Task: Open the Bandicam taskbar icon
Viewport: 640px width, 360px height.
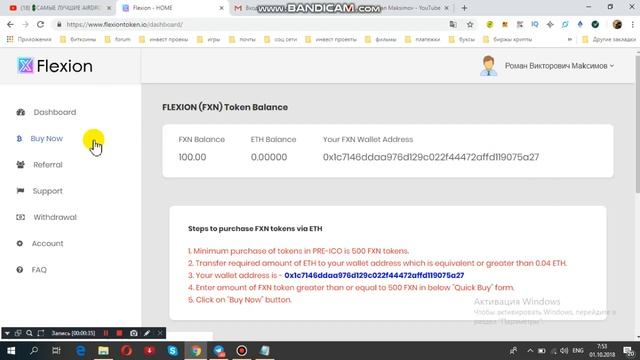Action: point(242,351)
